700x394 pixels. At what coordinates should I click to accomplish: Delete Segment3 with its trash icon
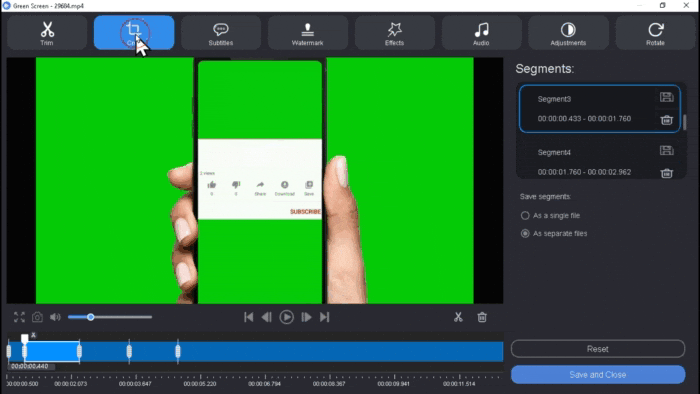667,120
